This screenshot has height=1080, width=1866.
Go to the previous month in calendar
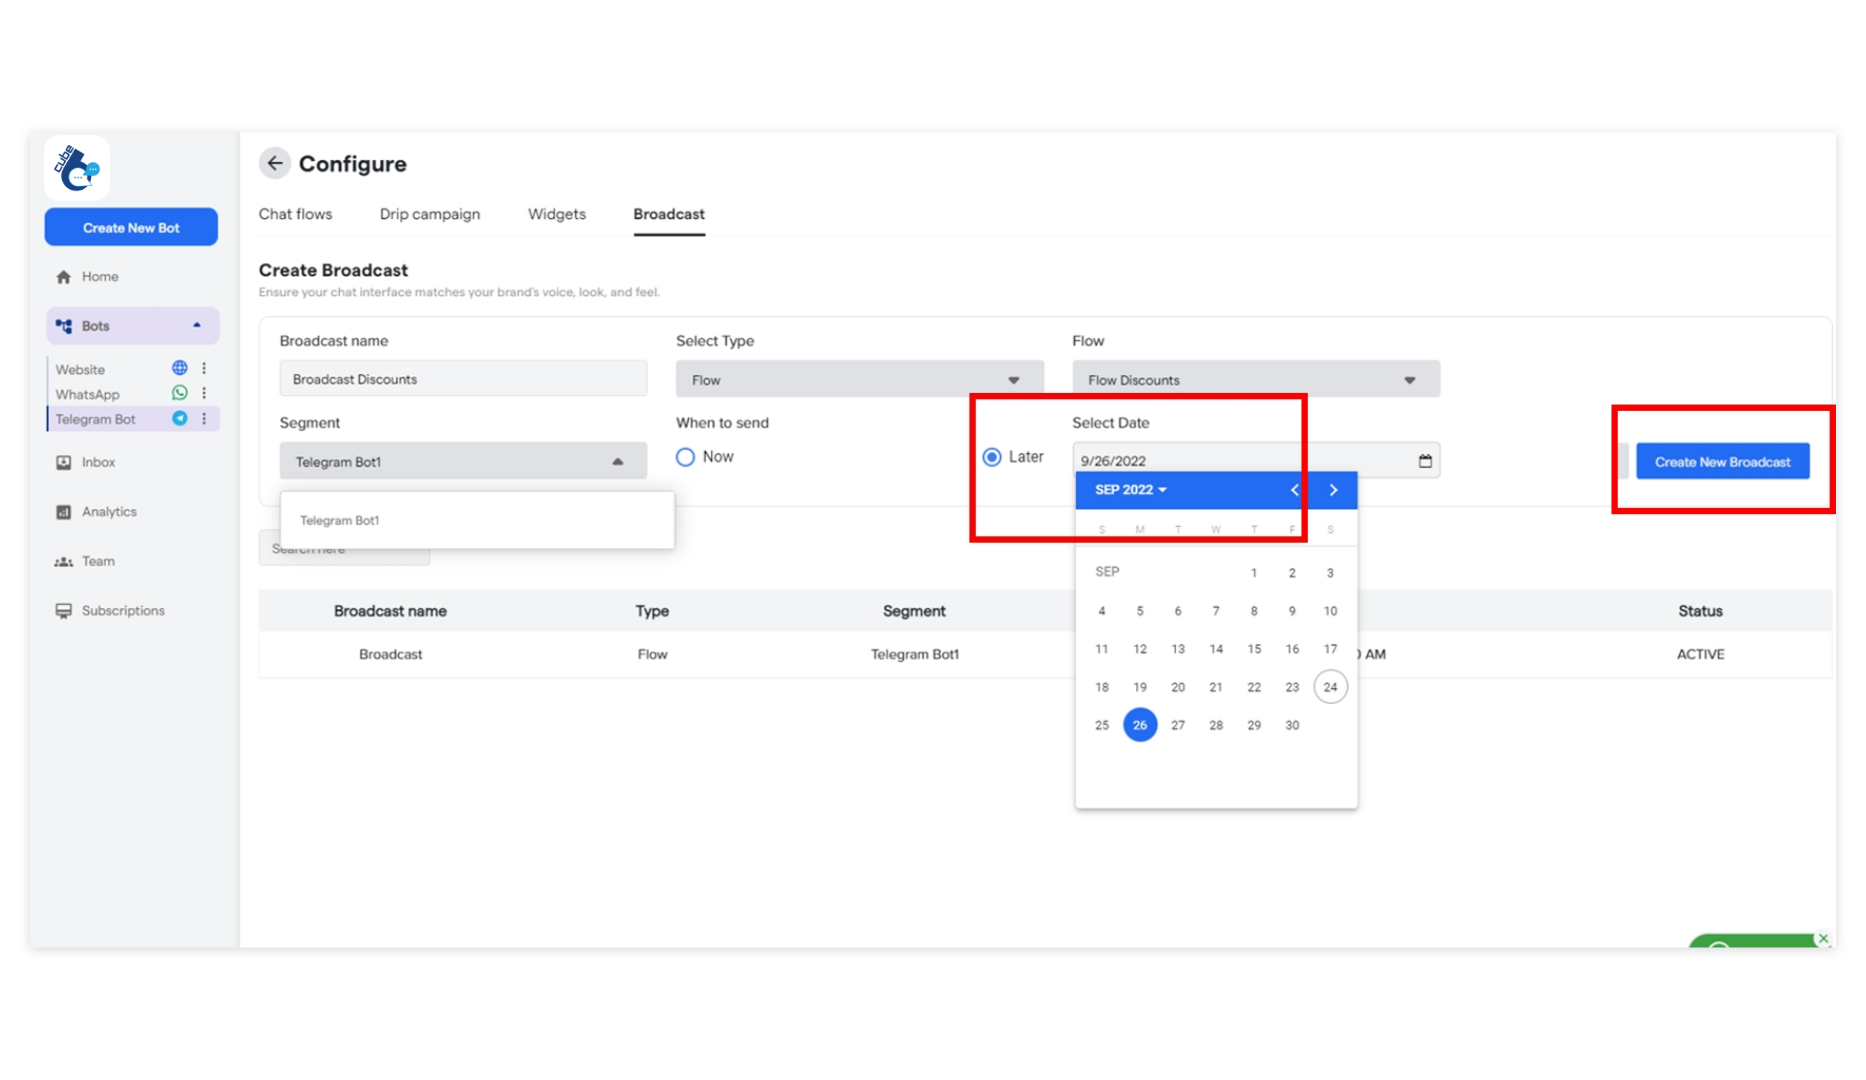[1295, 490]
